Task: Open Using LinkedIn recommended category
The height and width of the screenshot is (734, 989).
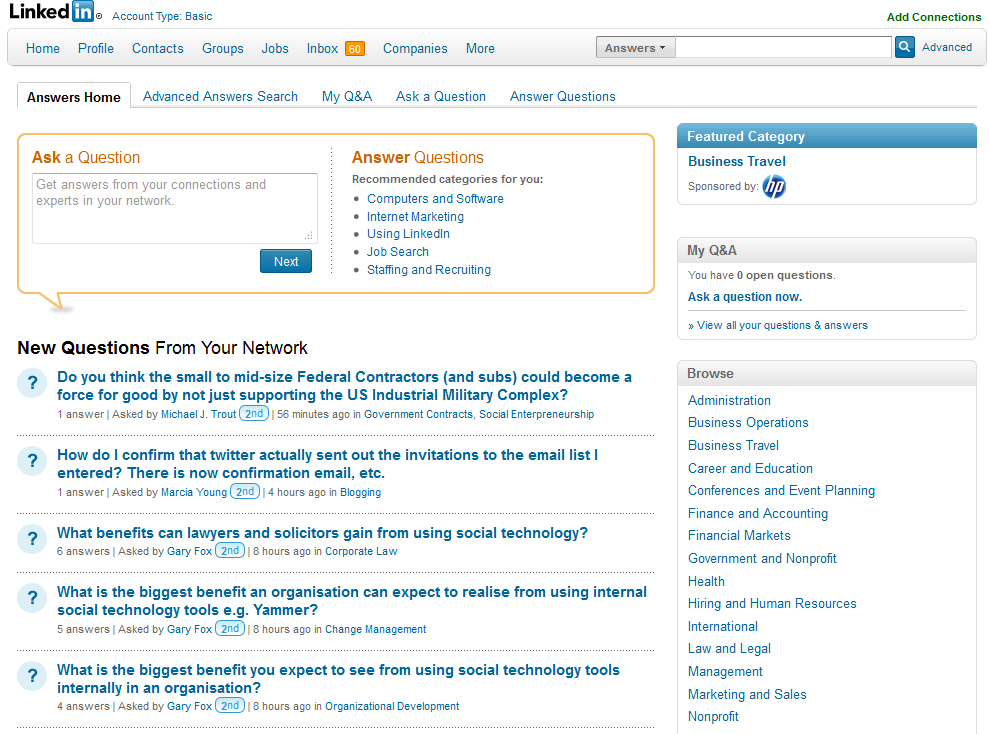Action: [x=408, y=234]
